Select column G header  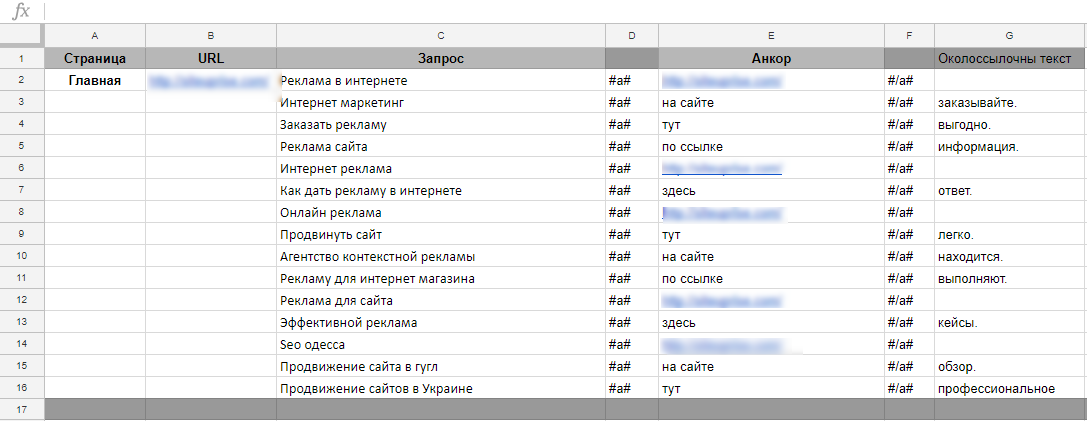point(1010,35)
